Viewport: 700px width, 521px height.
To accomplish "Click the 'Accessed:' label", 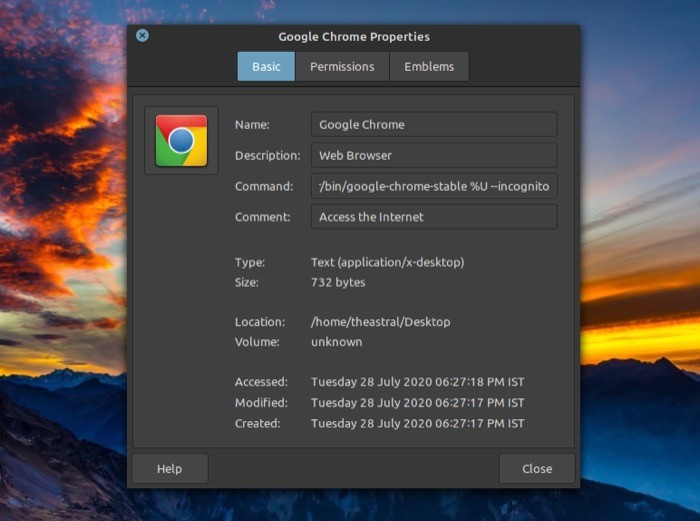I will point(261,382).
